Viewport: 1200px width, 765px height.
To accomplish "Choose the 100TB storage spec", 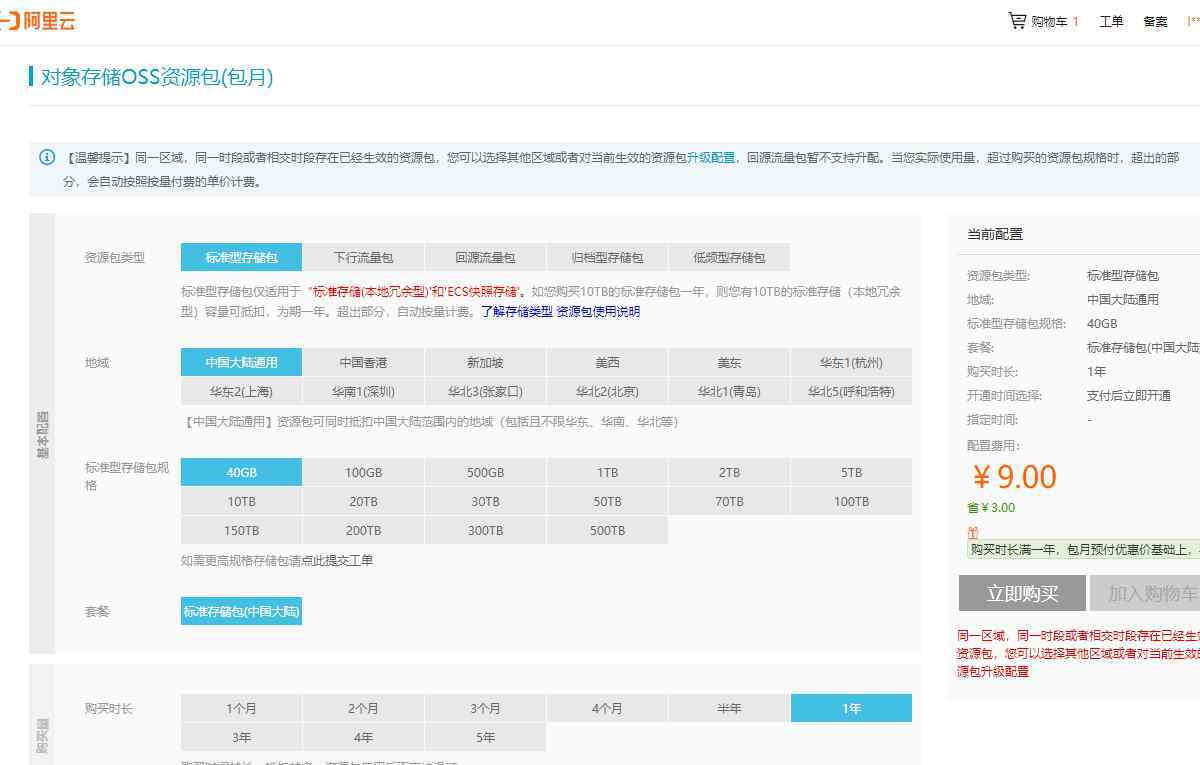I will (851, 501).
